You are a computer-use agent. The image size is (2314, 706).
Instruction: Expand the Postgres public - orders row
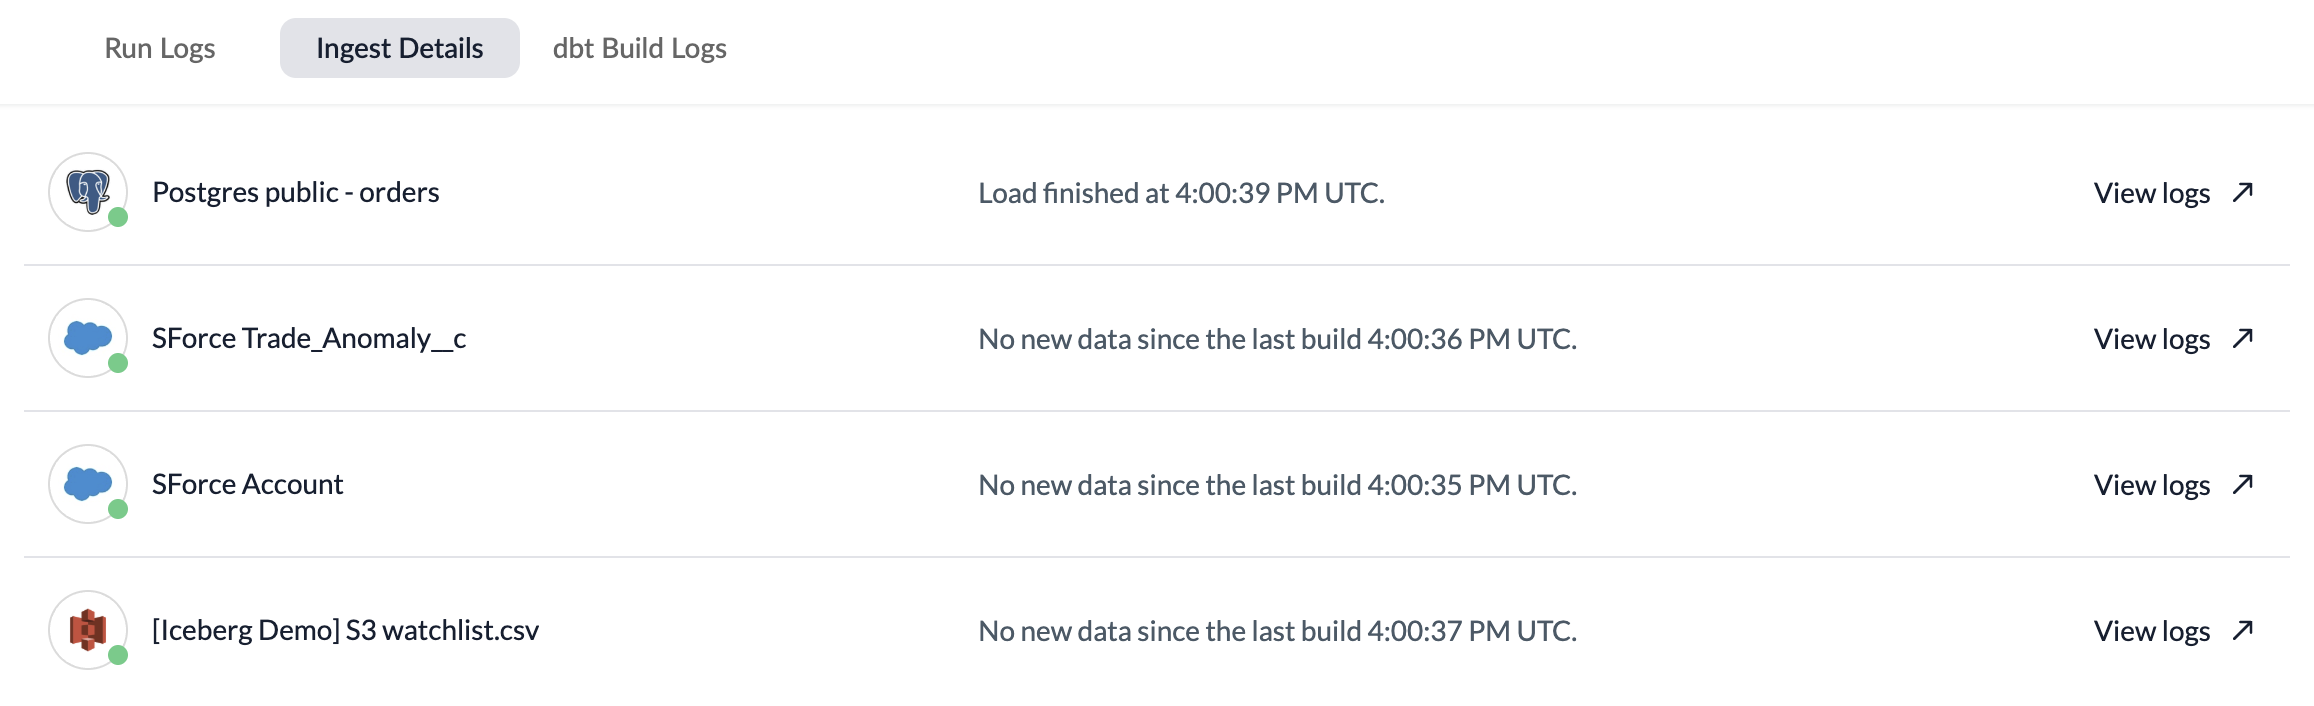700,192
